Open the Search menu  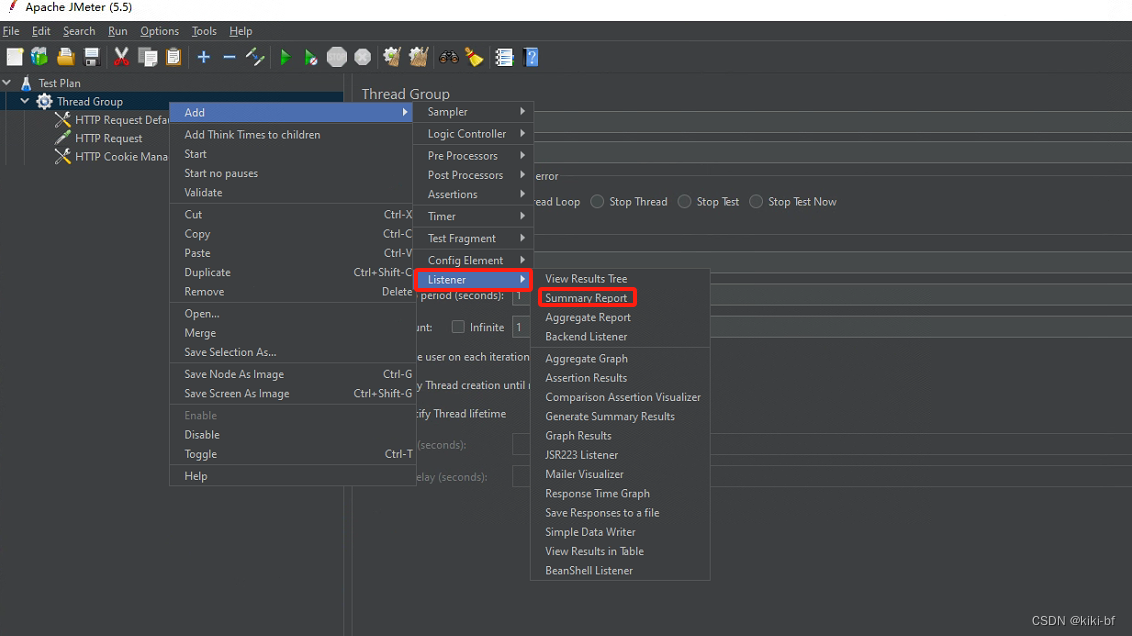[79, 31]
